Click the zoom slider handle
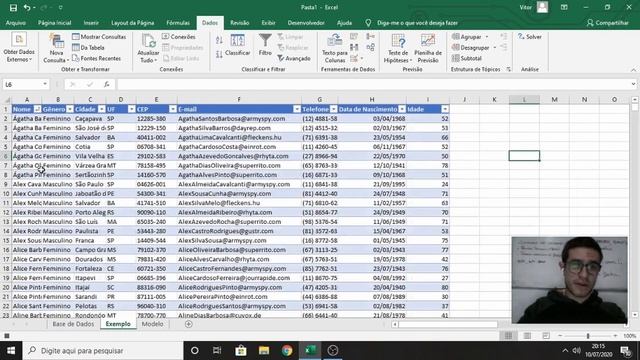This screenshot has width=640, height=360. click(588, 336)
